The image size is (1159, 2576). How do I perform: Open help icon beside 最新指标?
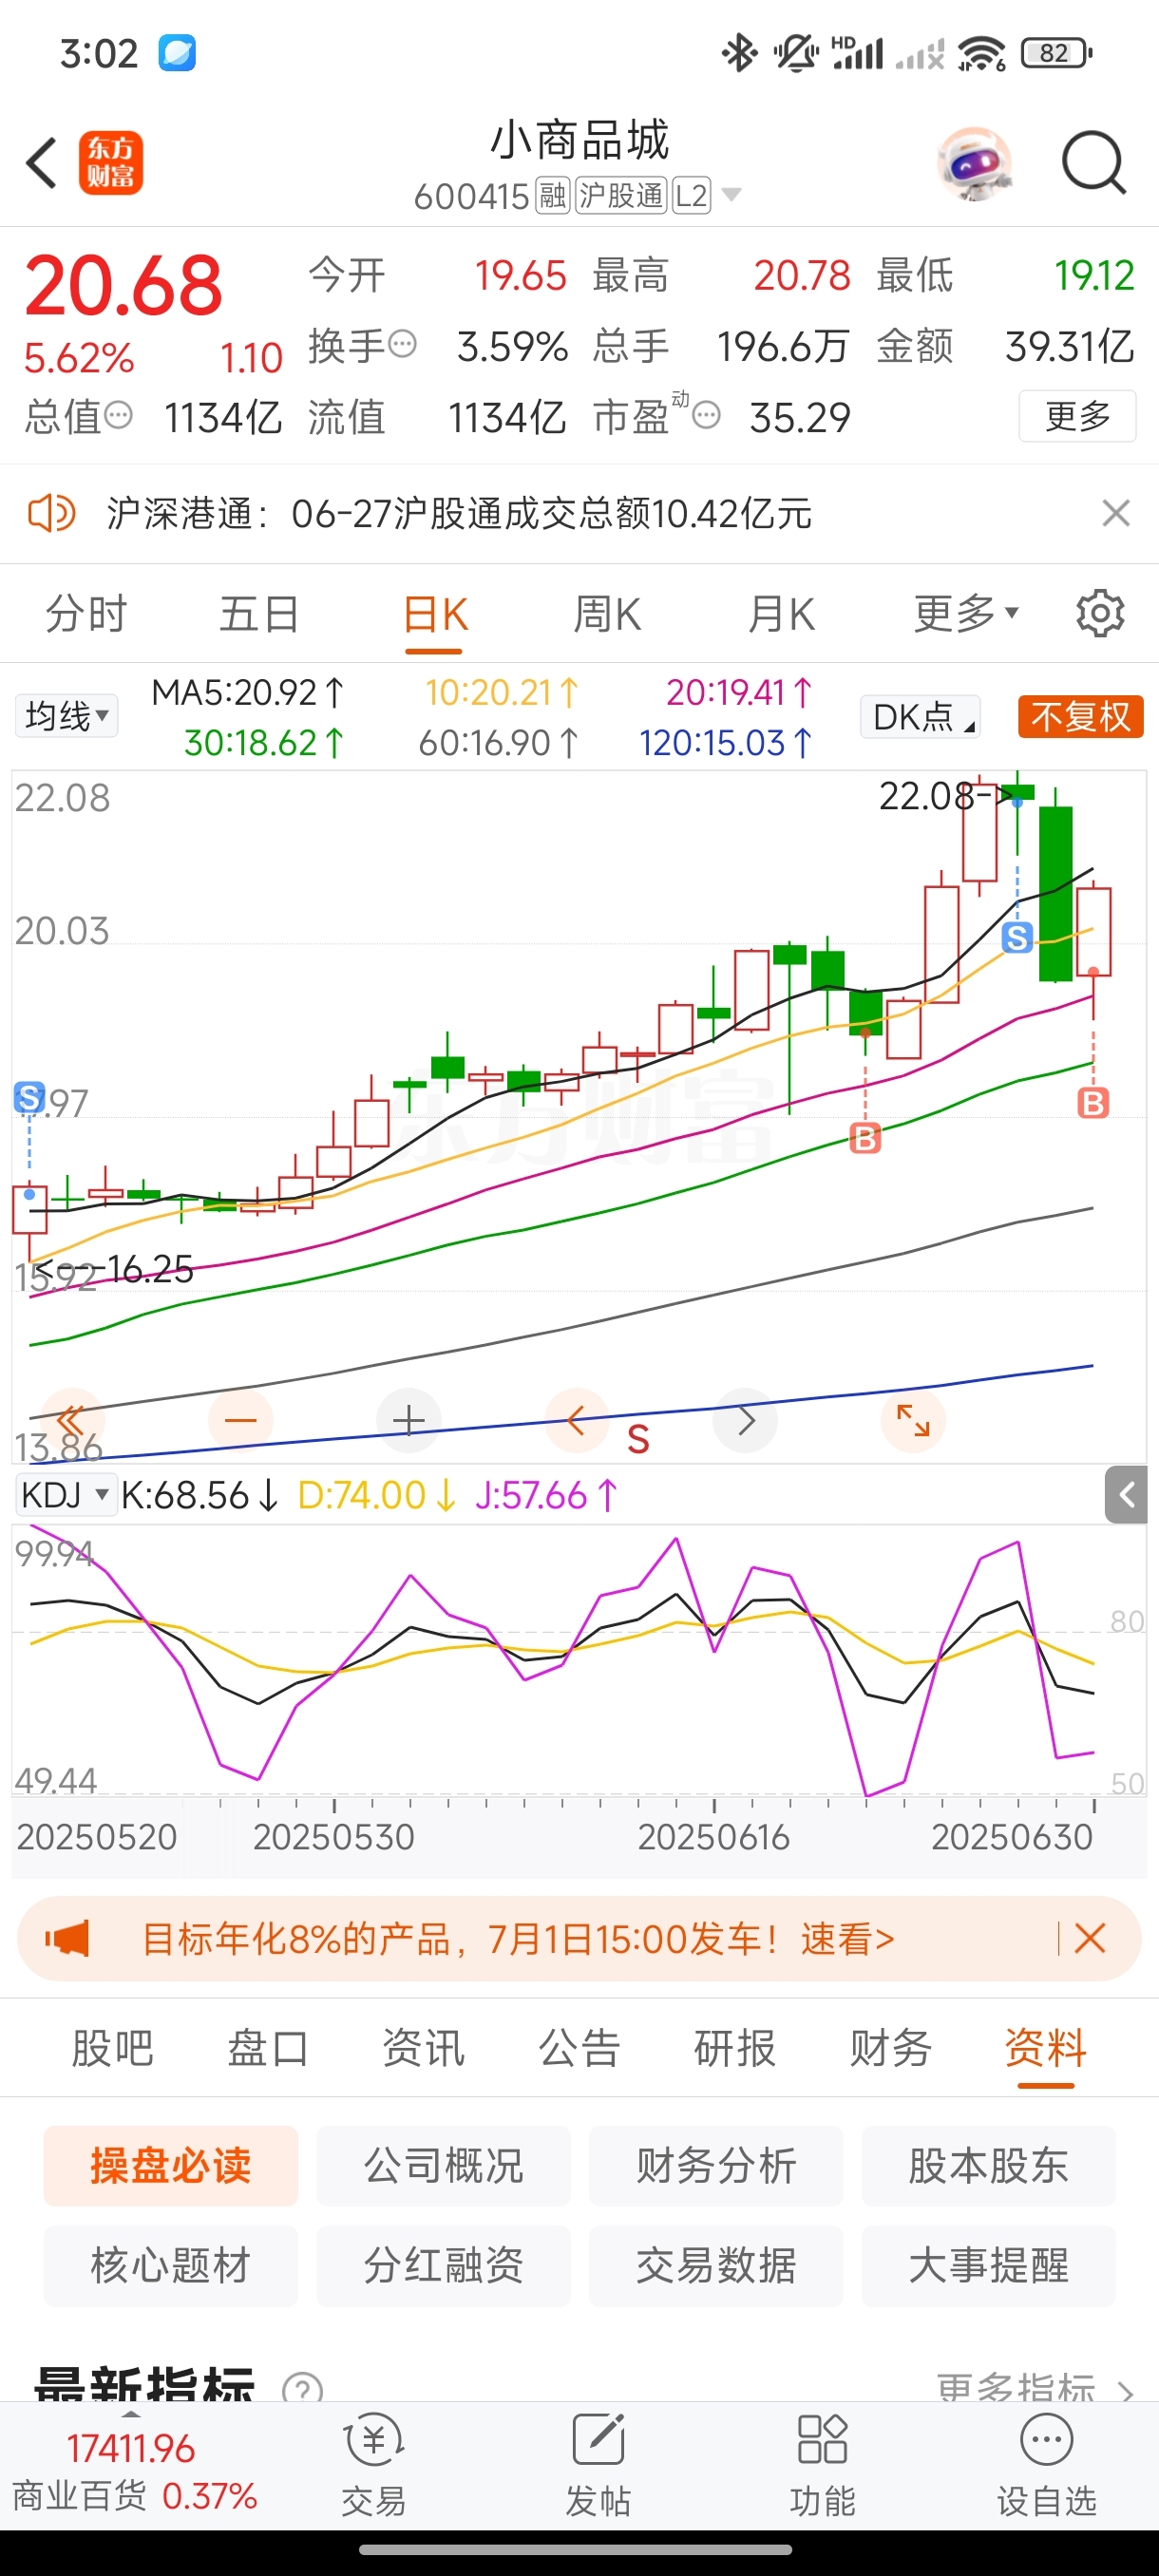(x=302, y=2388)
